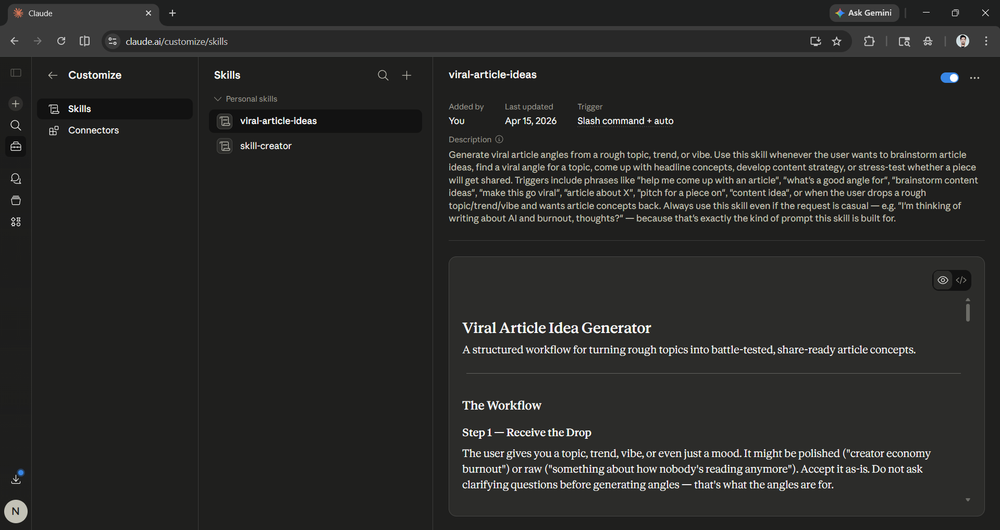Open the Slash command + auto trigger
The image size is (1000, 530).
tap(625, 121)
